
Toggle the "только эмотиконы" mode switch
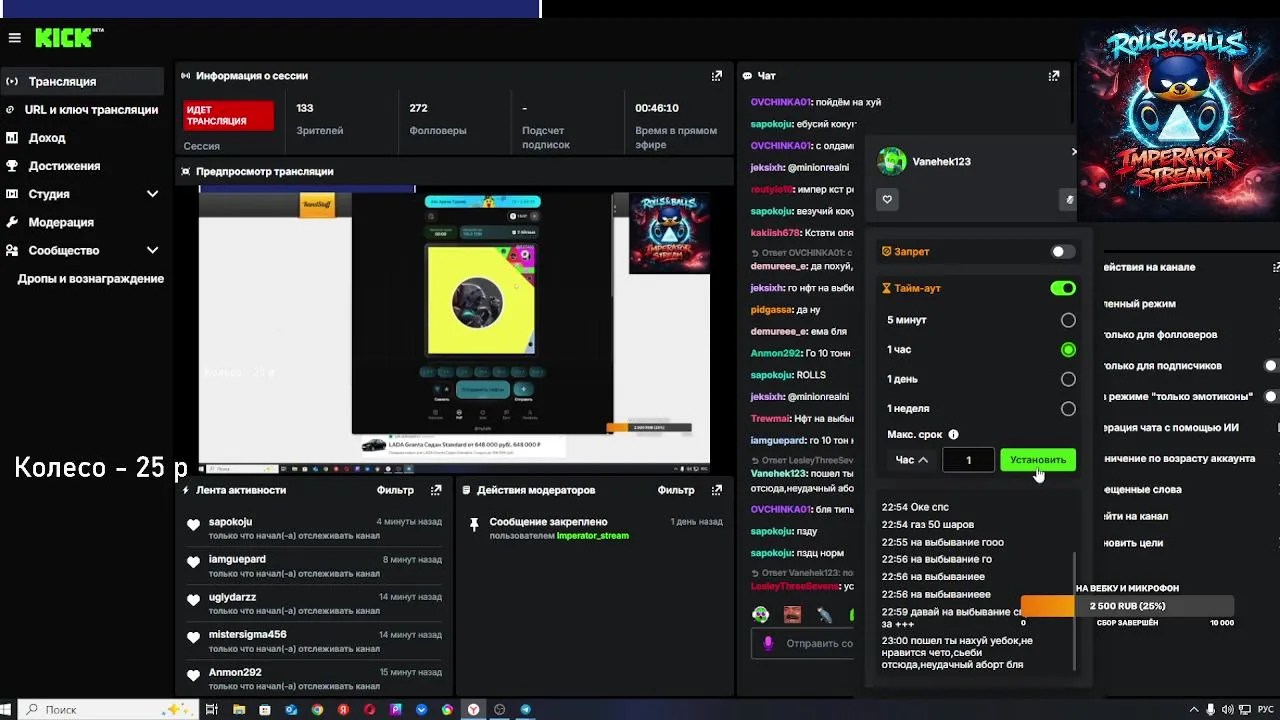tap(1272, 397)
